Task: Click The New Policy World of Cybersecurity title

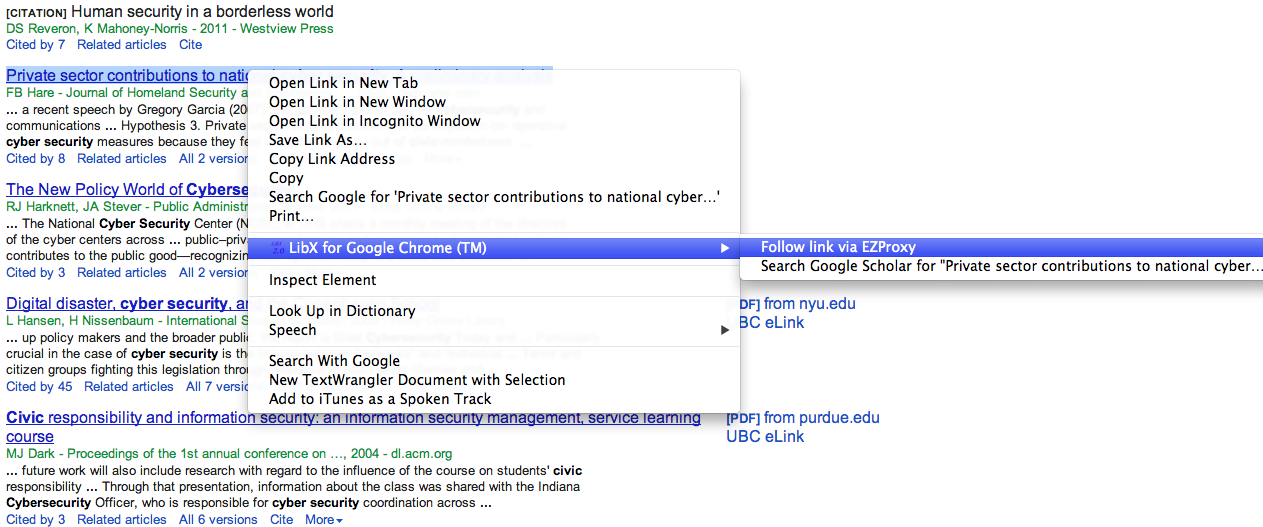Action: coord(126,190)
